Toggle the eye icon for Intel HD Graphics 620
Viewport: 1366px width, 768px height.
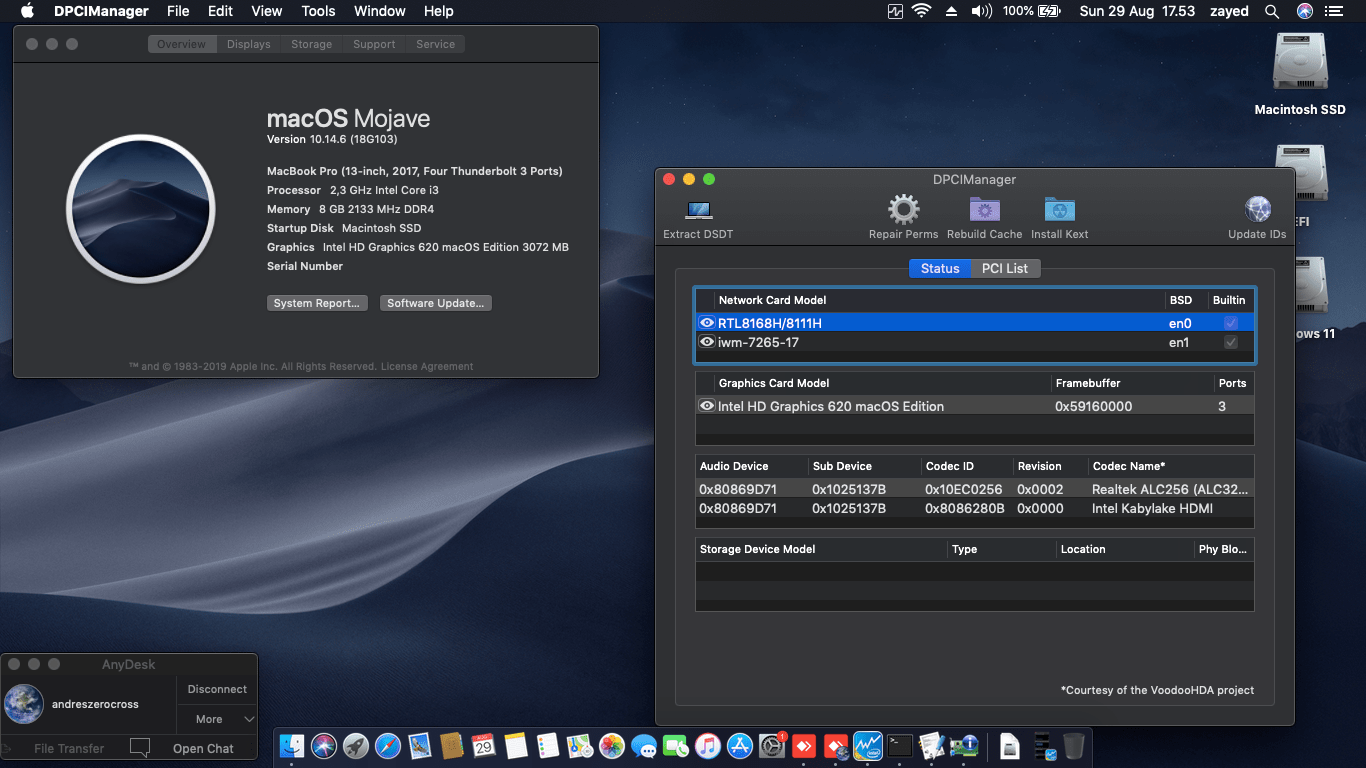[x=707, y=406]
